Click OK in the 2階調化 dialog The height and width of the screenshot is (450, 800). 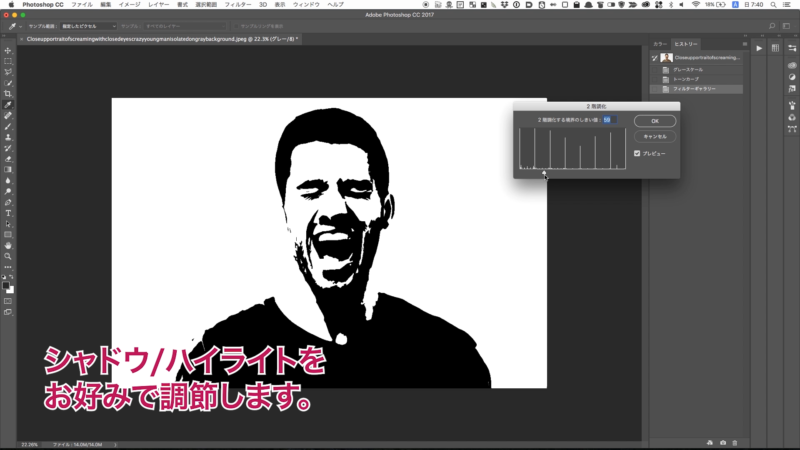[x=655, y=121]
